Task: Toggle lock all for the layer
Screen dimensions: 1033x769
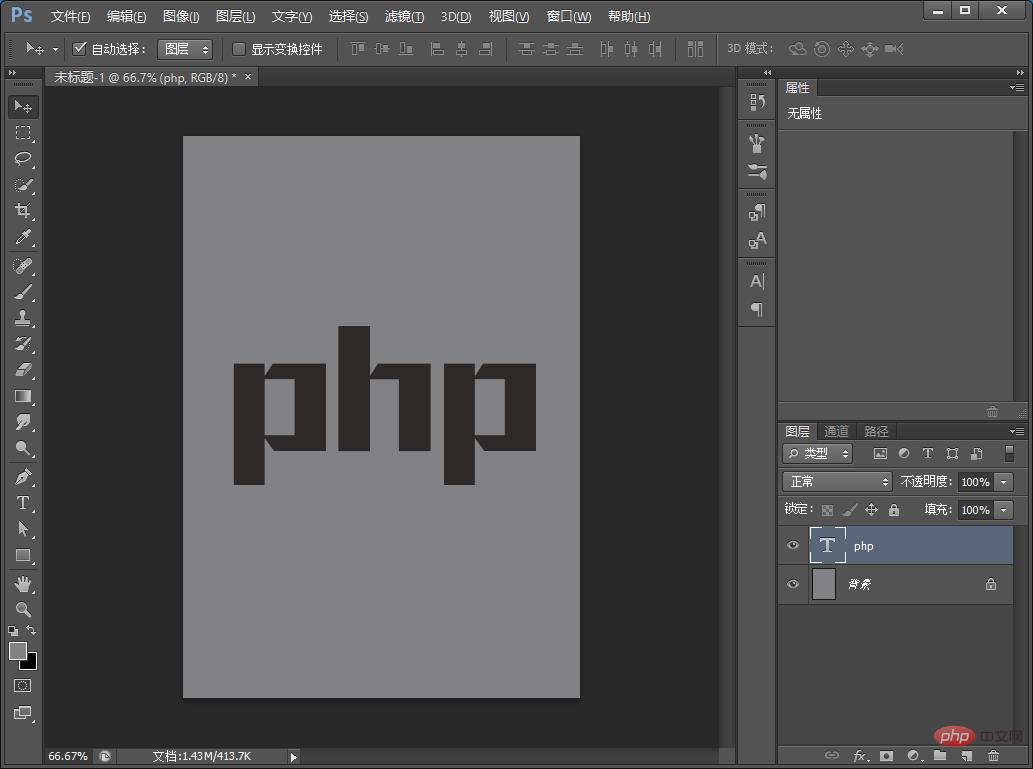Action: pyautogui.click(x=894, y=510)
